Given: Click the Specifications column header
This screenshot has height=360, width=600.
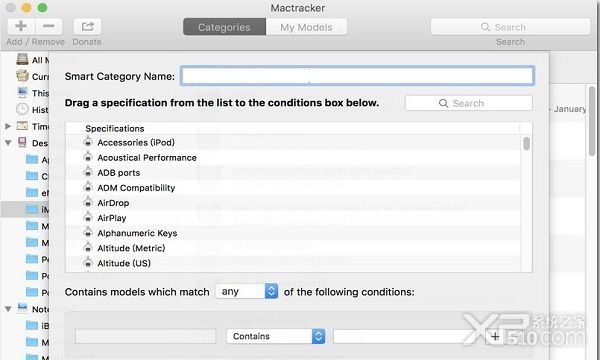Looking at the screenshot, I should point(293,129).
